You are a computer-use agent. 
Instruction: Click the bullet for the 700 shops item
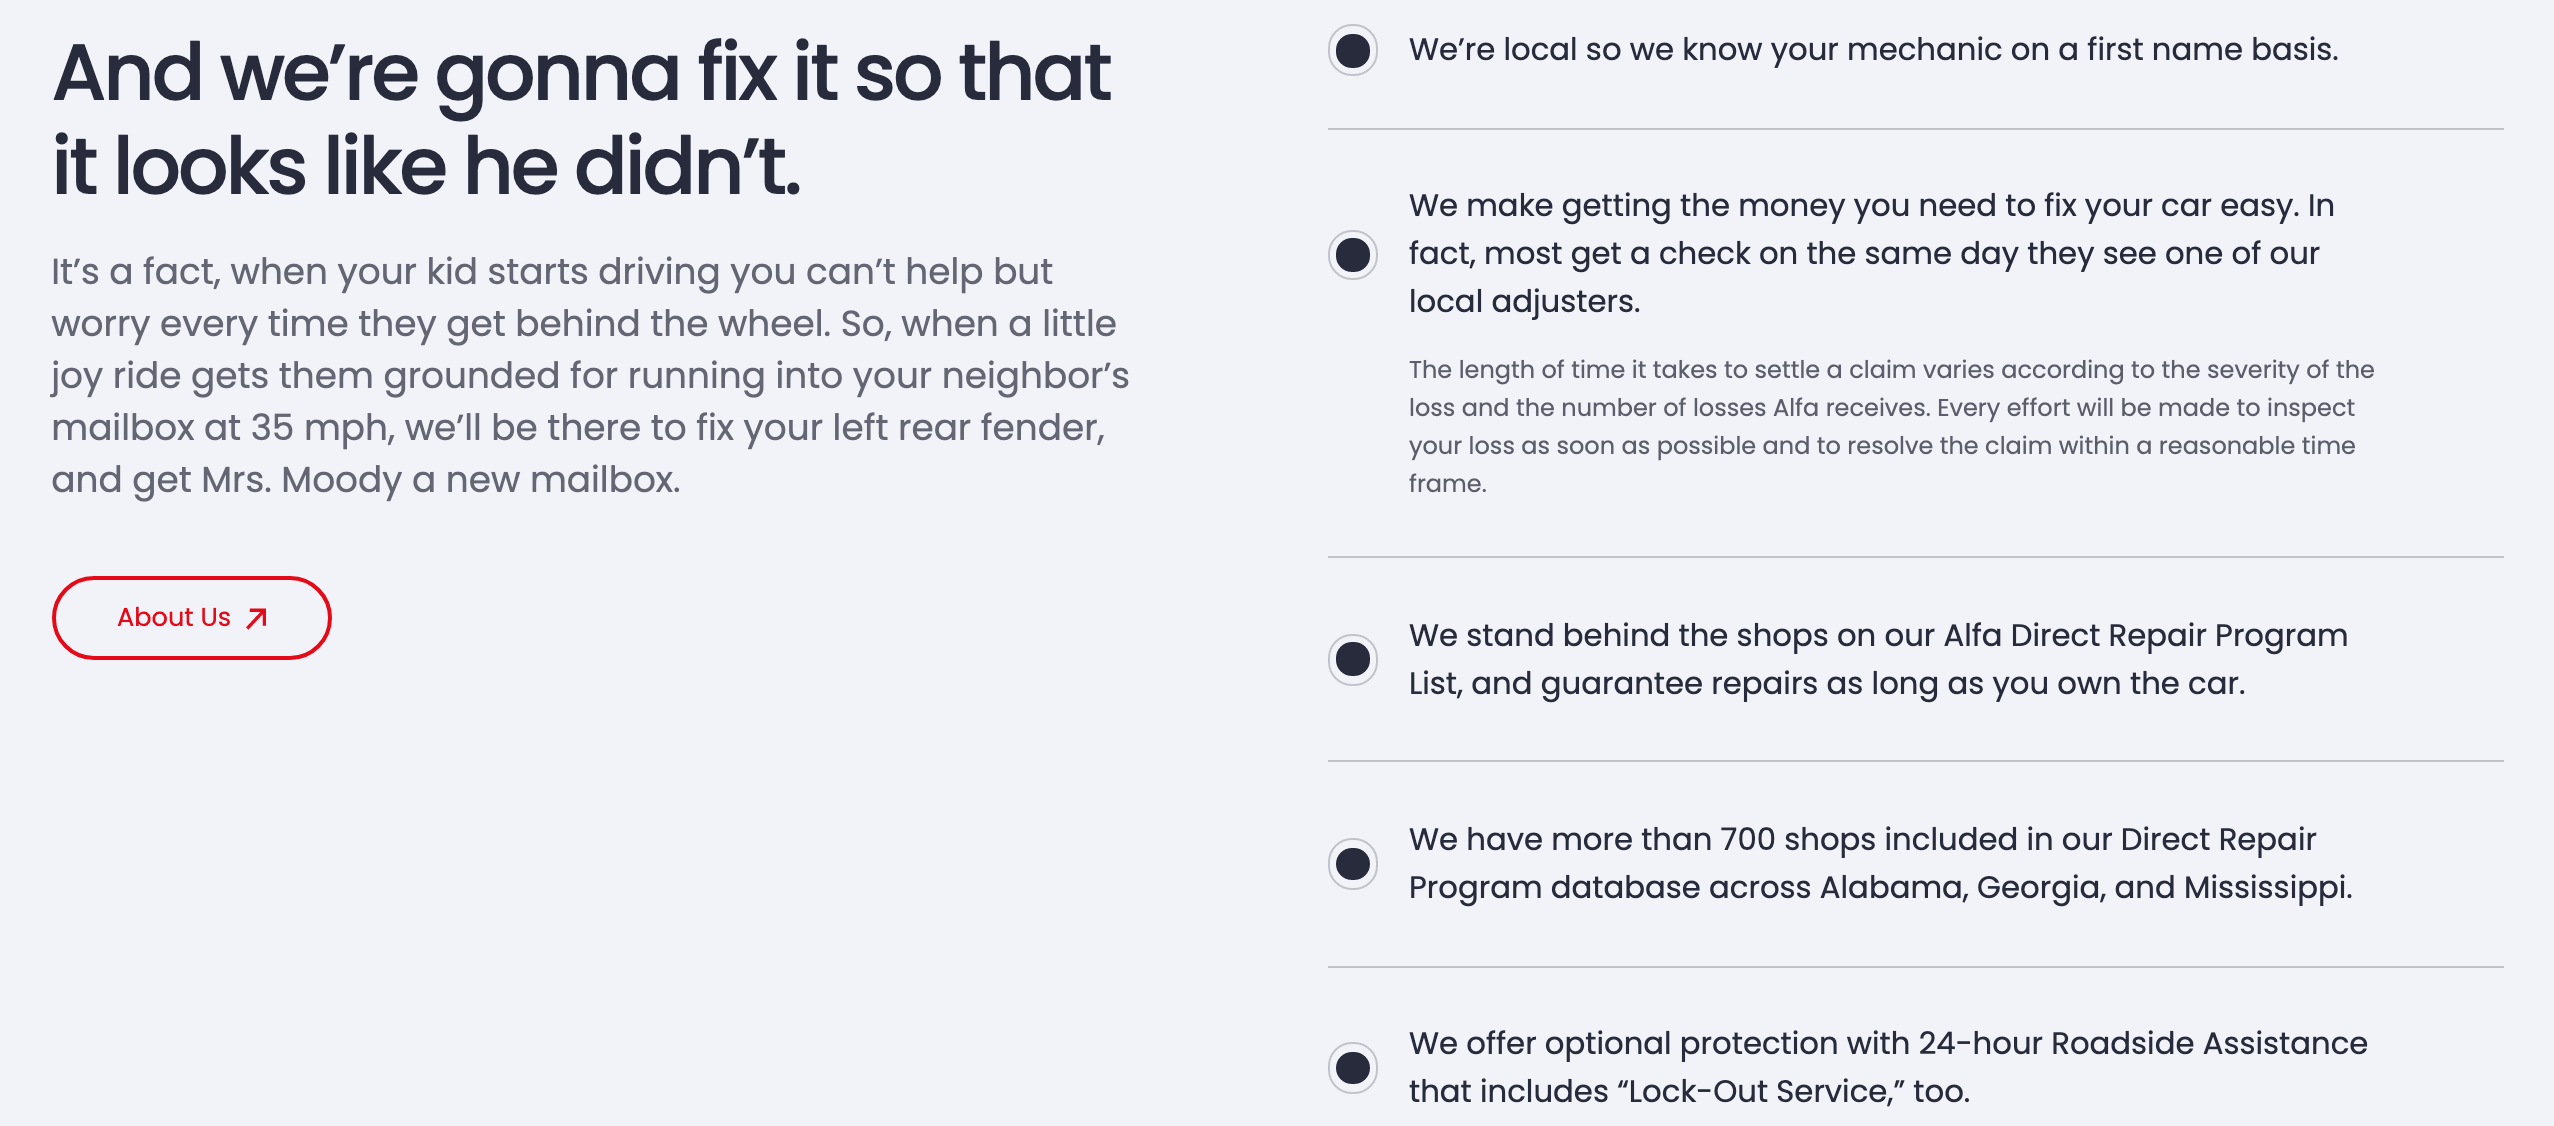[x=1353, y=863]
